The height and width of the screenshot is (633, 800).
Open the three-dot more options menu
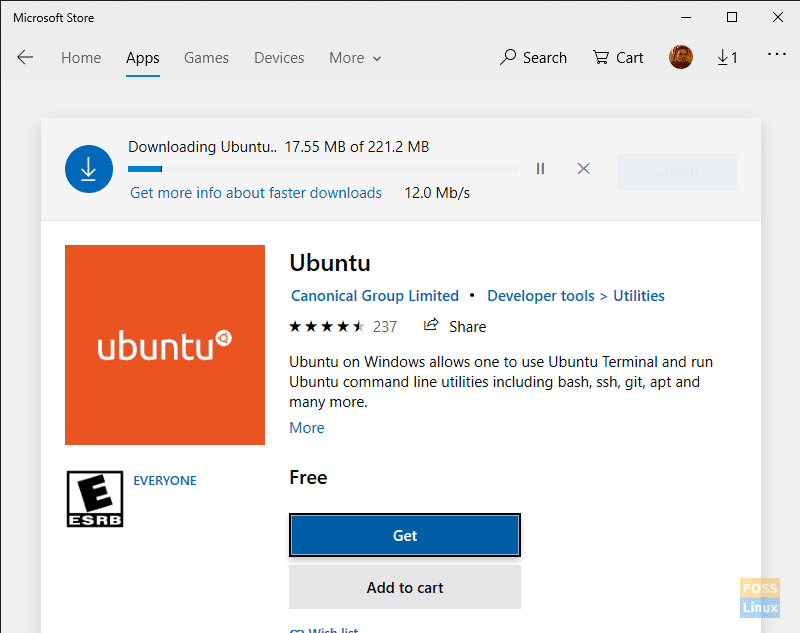[777, 54]
